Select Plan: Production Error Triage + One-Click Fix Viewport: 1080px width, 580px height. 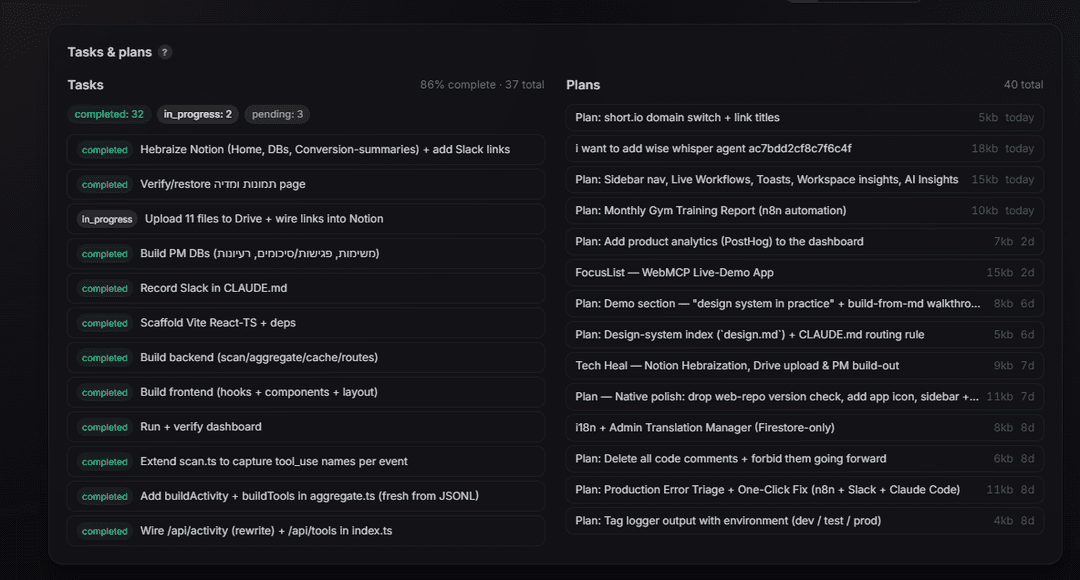[x=804, y=490]
